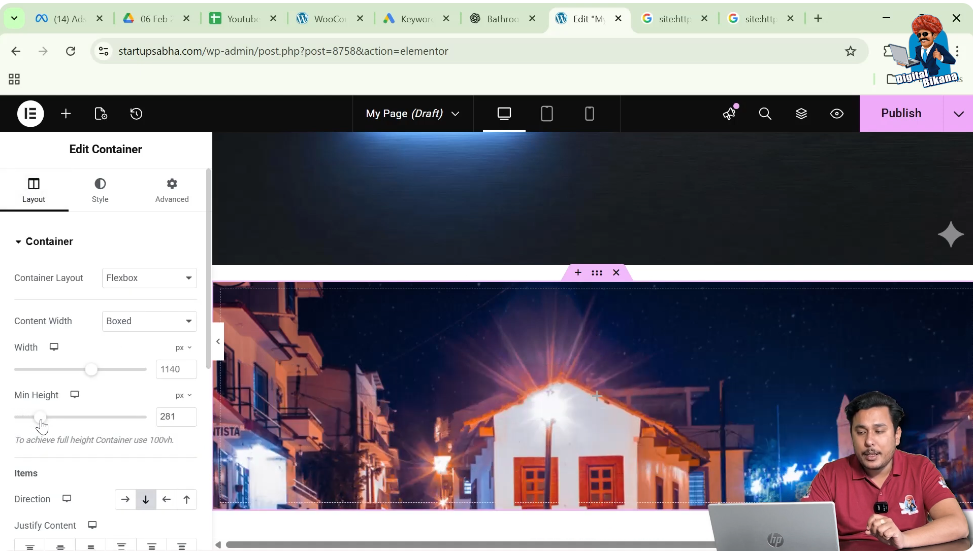973x554 pixels.
Task: Open the document Page Settings icon
Action: coord(101,114)
